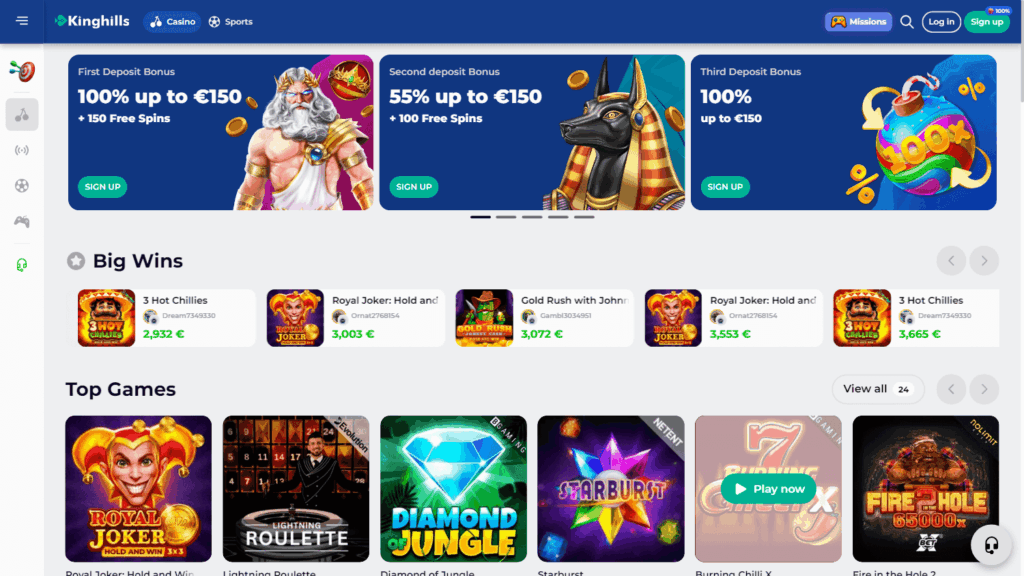Click the search magnifier icon
The height and width of the screenshot is (576, 1024).
coord(906,22)
